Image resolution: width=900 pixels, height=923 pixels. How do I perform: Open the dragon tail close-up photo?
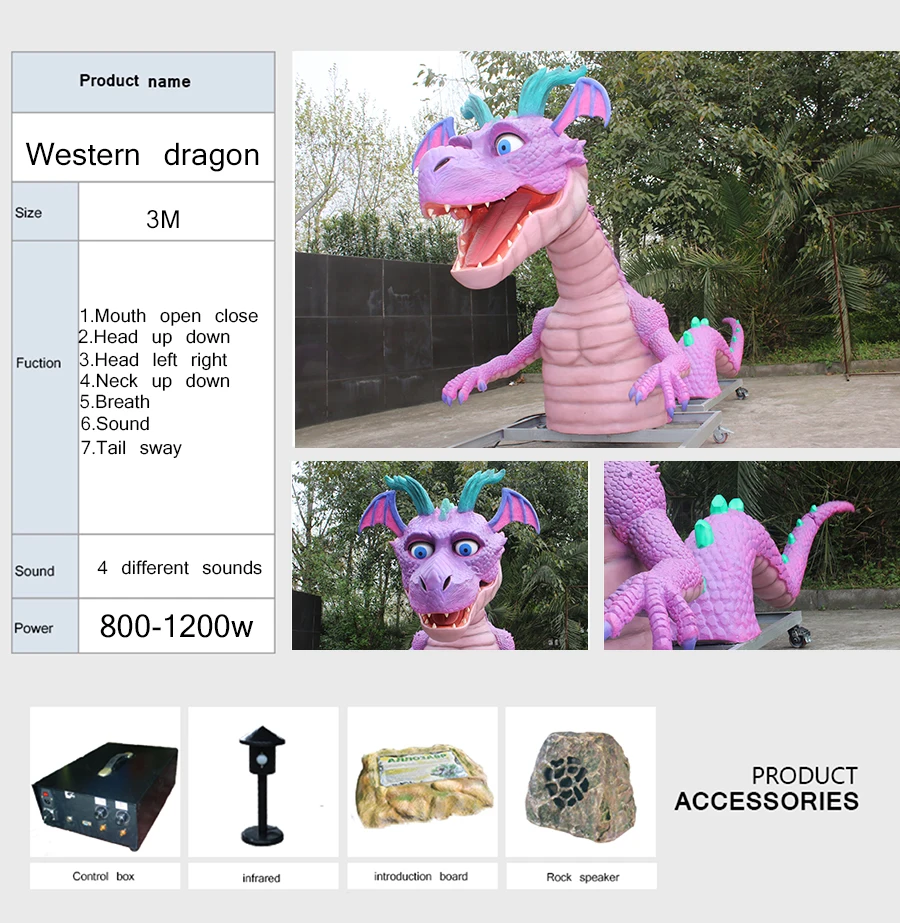(752, 556)
